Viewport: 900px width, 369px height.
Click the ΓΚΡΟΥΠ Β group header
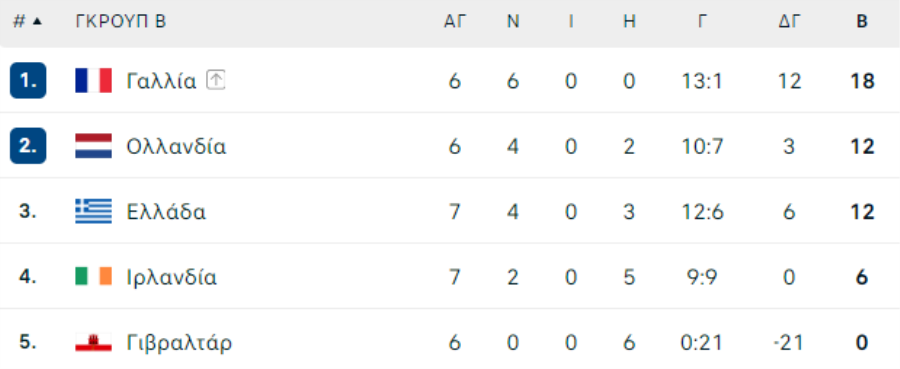[x=121, y=22]
